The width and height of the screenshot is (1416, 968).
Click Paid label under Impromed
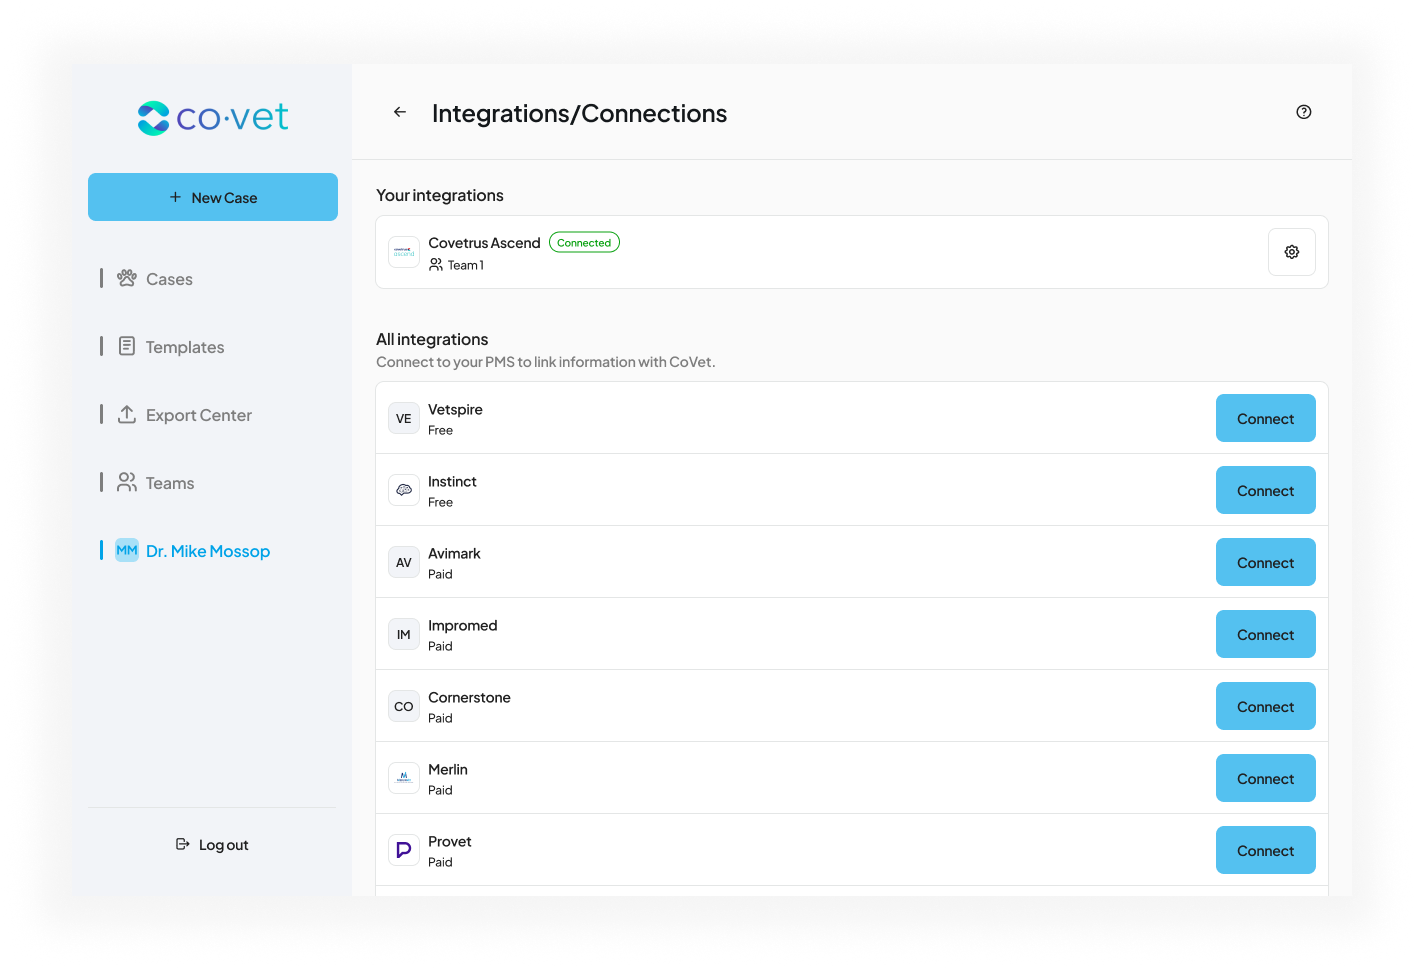click(440, 646)
